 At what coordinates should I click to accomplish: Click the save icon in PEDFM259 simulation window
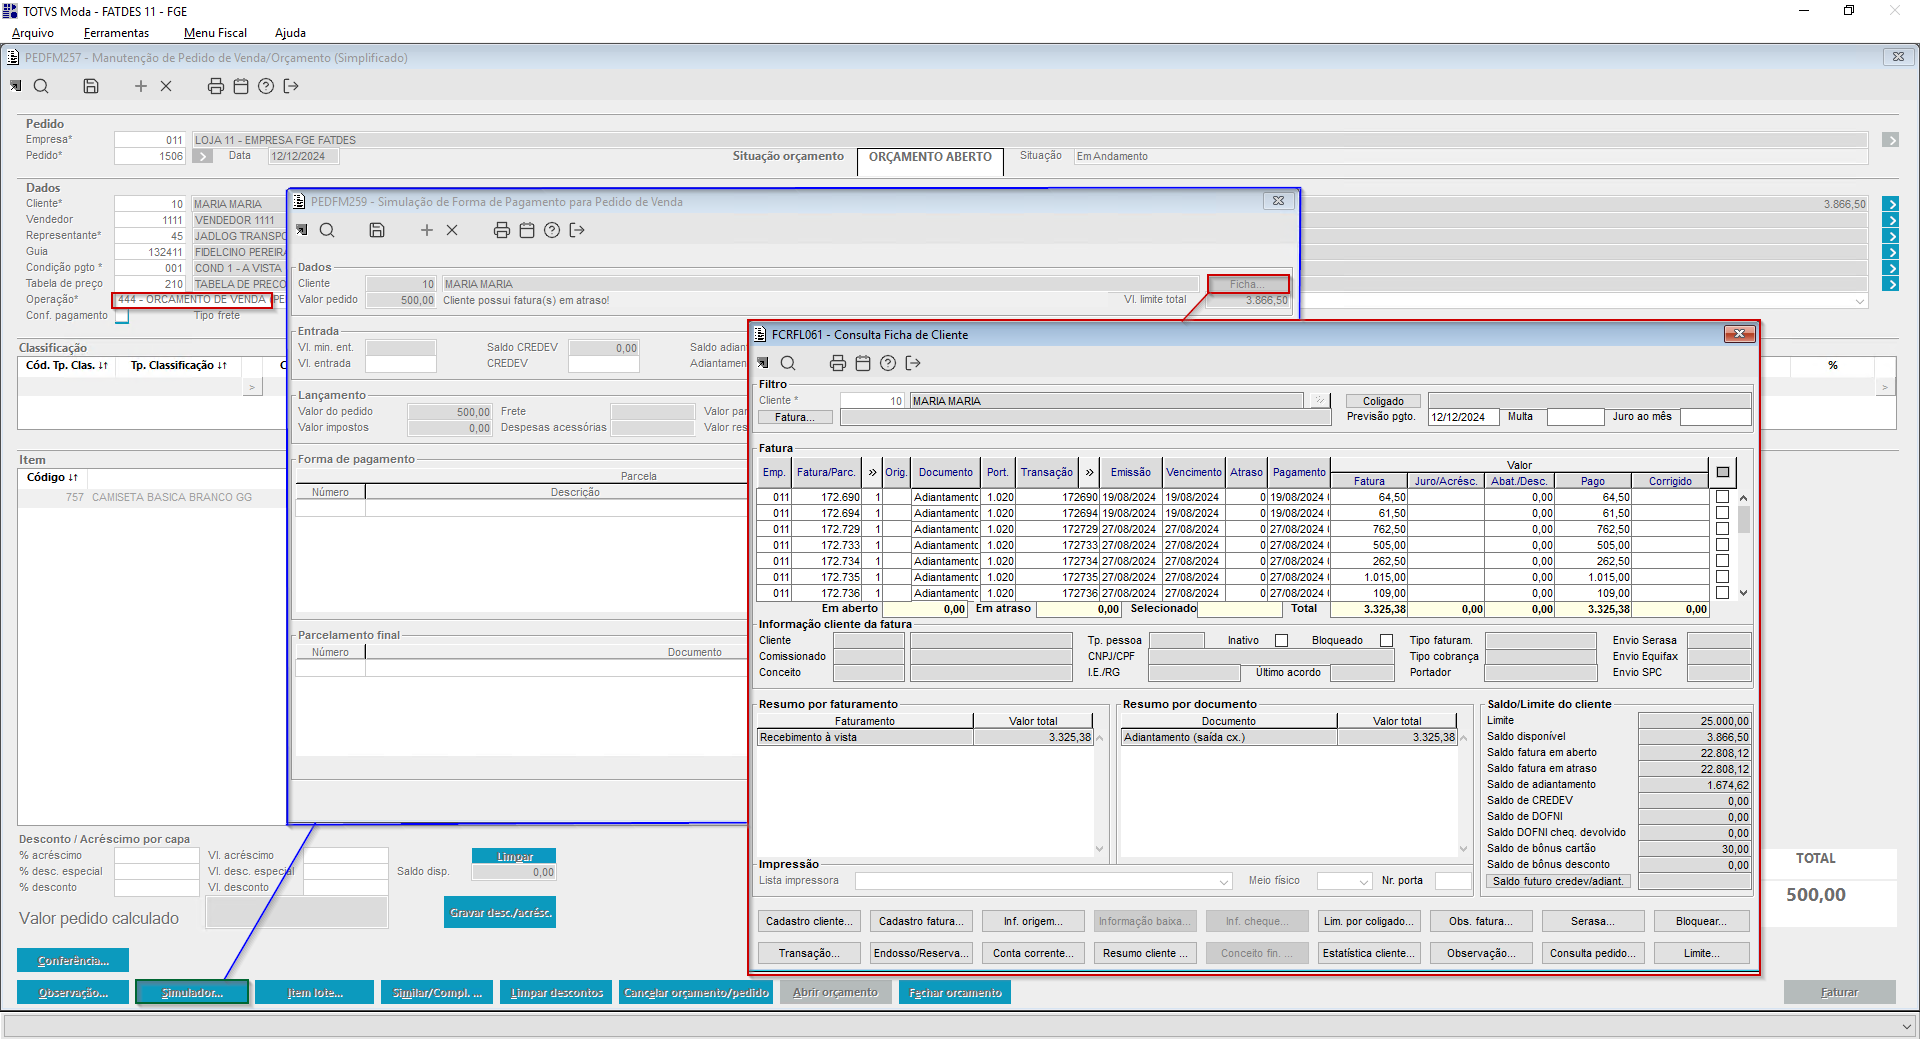[x=377, y=230]
